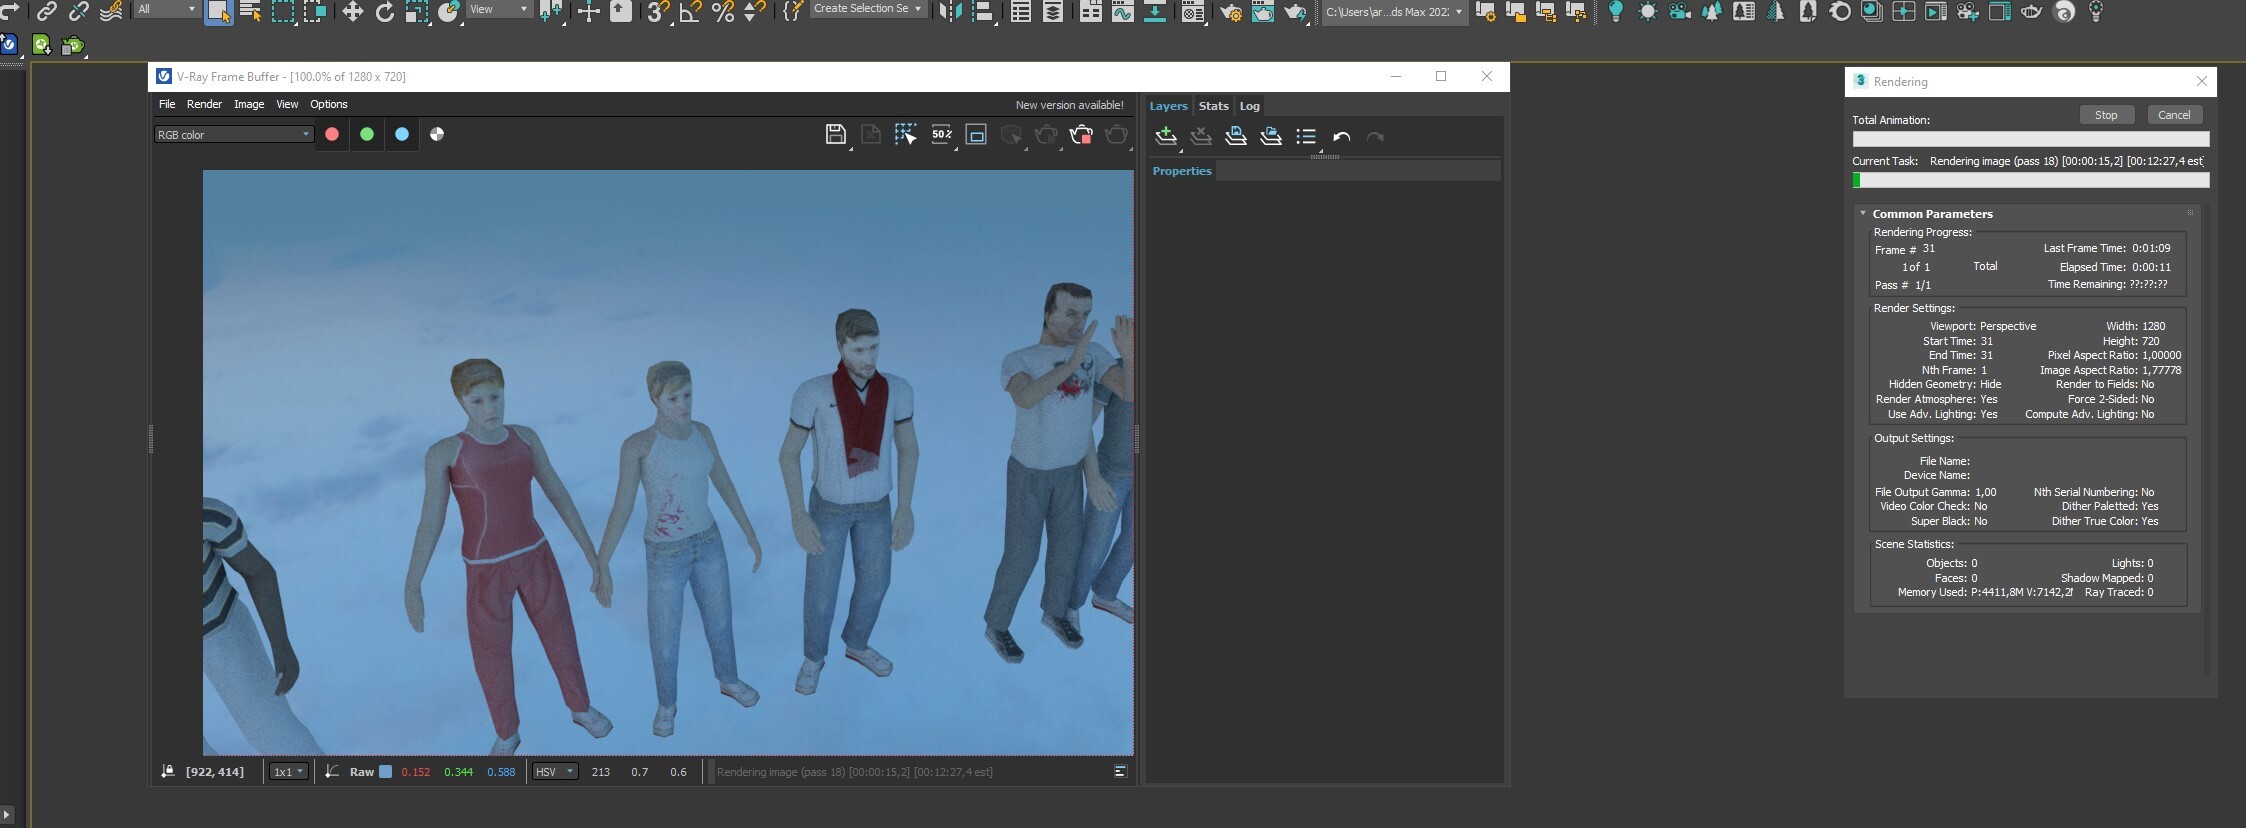
Task: Open the layer list quick actions icon
Action: click(1306, 137)
